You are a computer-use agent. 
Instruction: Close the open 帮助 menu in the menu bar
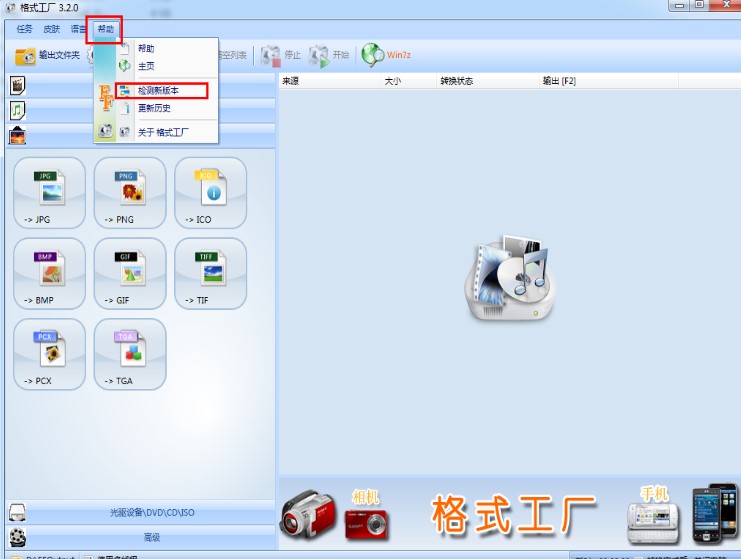105,29
